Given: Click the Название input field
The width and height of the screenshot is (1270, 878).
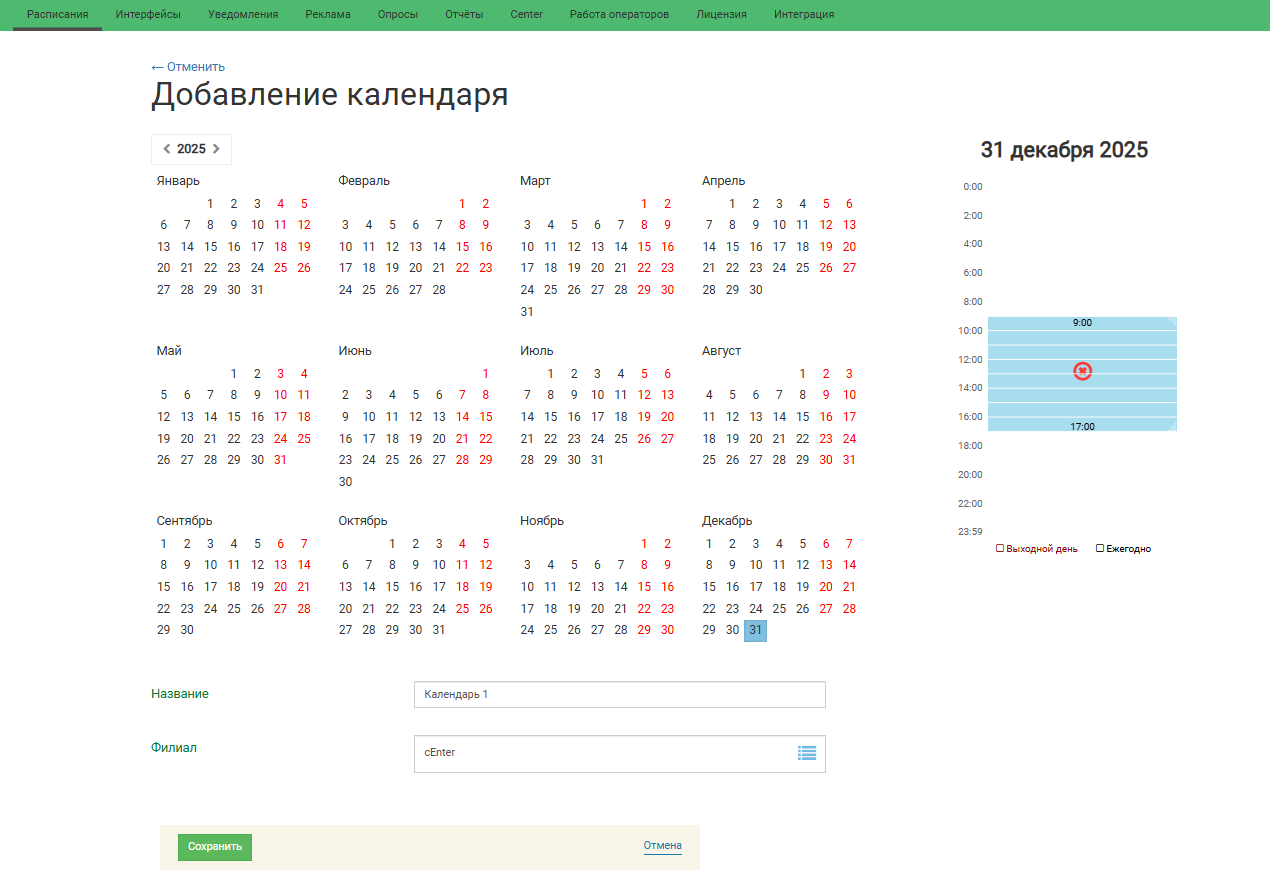Looking at the screenshot, I should click(x=619, y=694).
